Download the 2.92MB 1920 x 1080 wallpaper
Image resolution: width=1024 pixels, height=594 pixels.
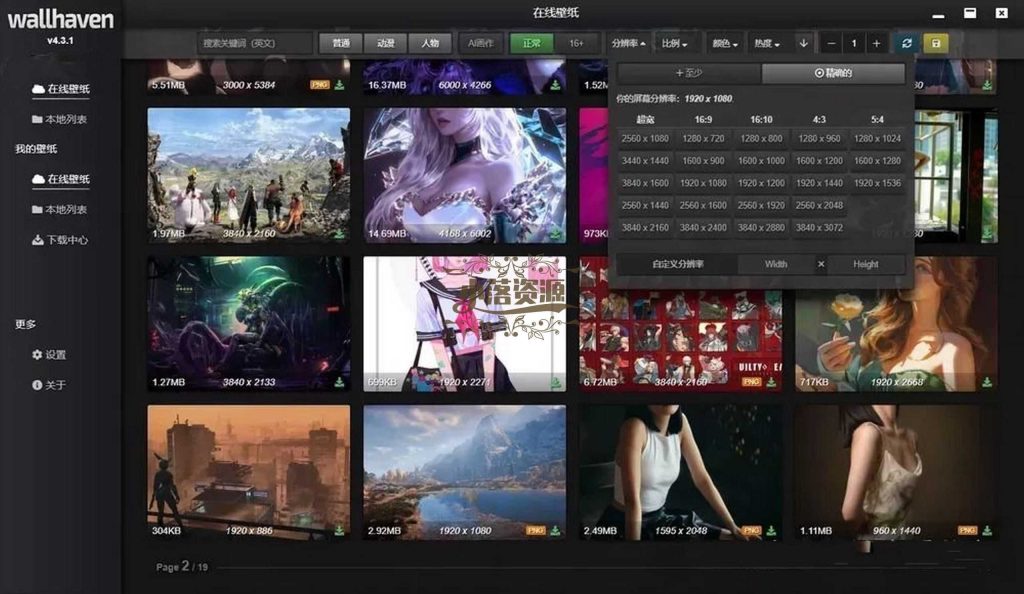[555, 531]
